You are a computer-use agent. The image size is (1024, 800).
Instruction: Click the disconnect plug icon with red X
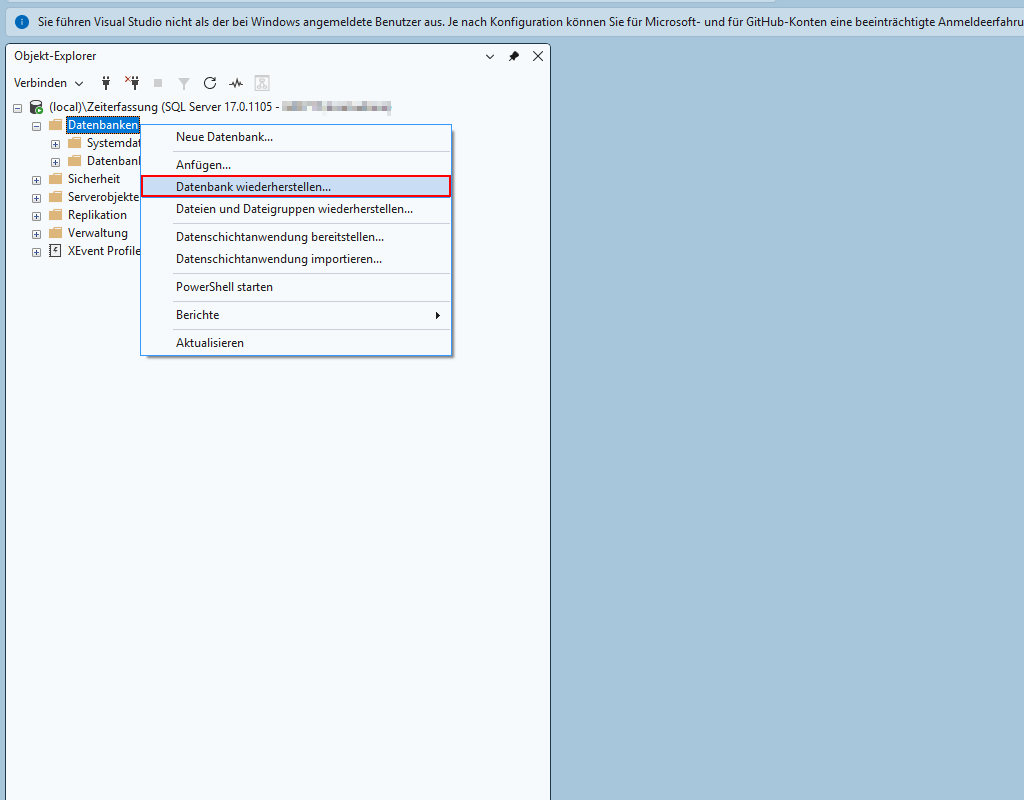point(131,83)
